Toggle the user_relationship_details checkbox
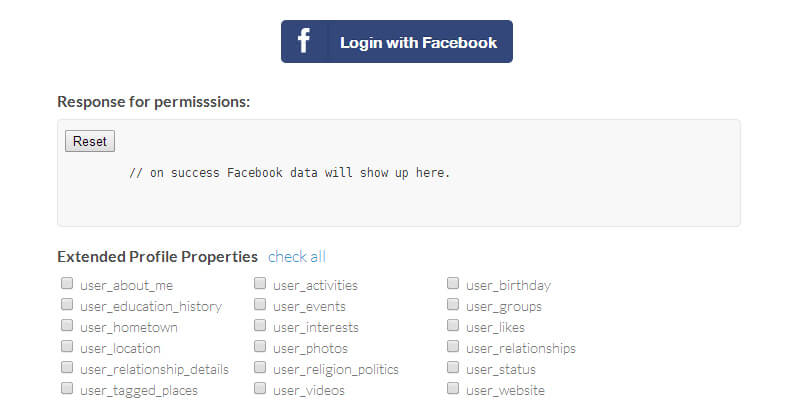800x400 pixels. pos(67,368)
